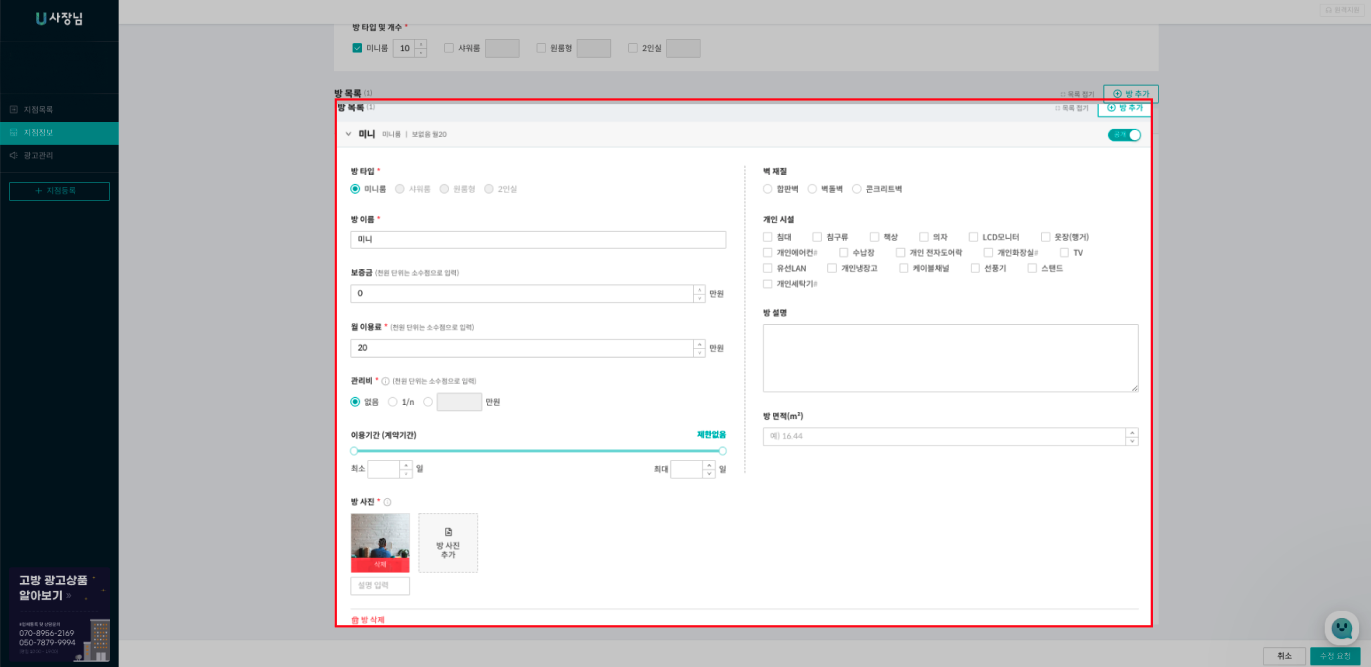Select 합판벽 wall material
Screen dimensions: 1371x667
768,189
